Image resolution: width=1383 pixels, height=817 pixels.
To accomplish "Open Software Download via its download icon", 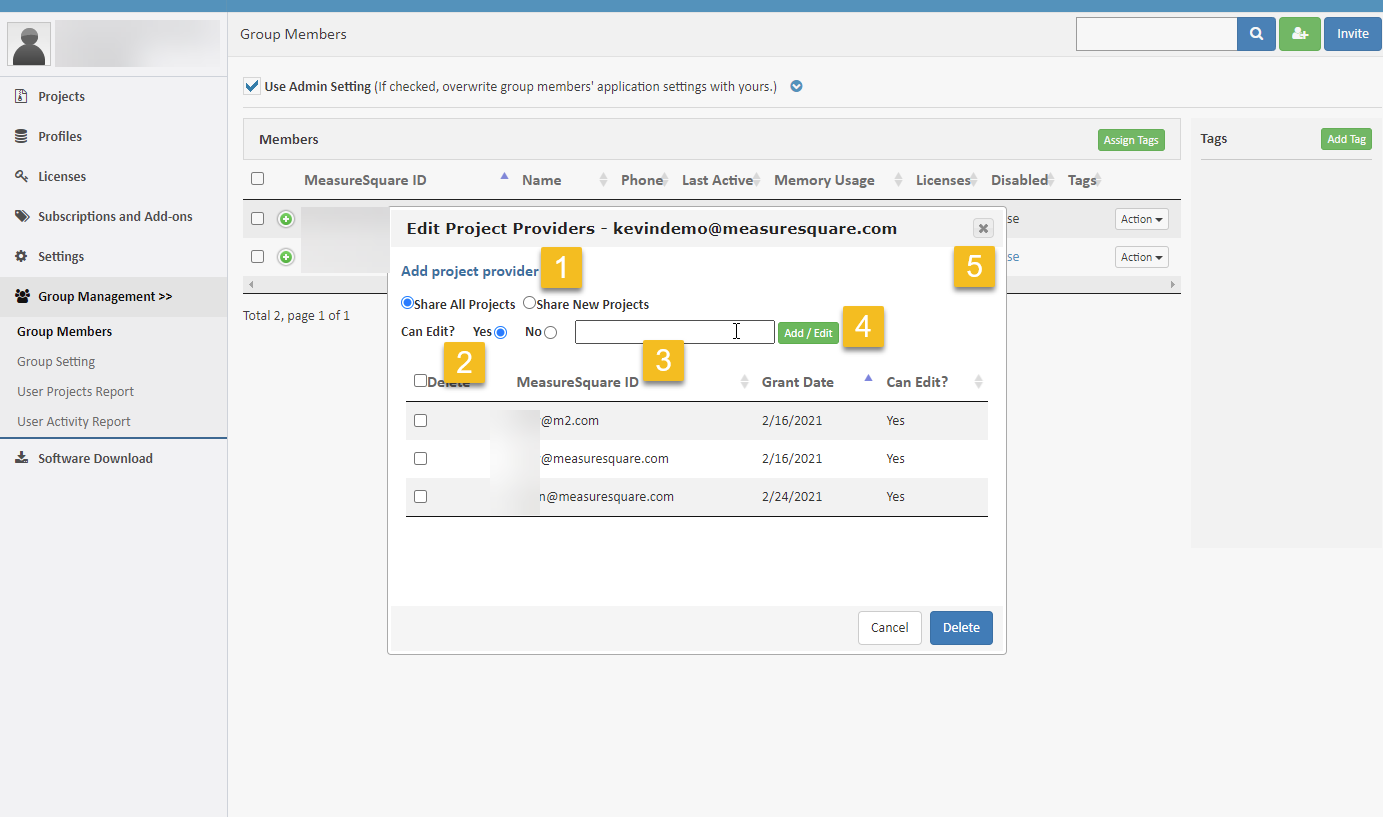I will (20, 458).
